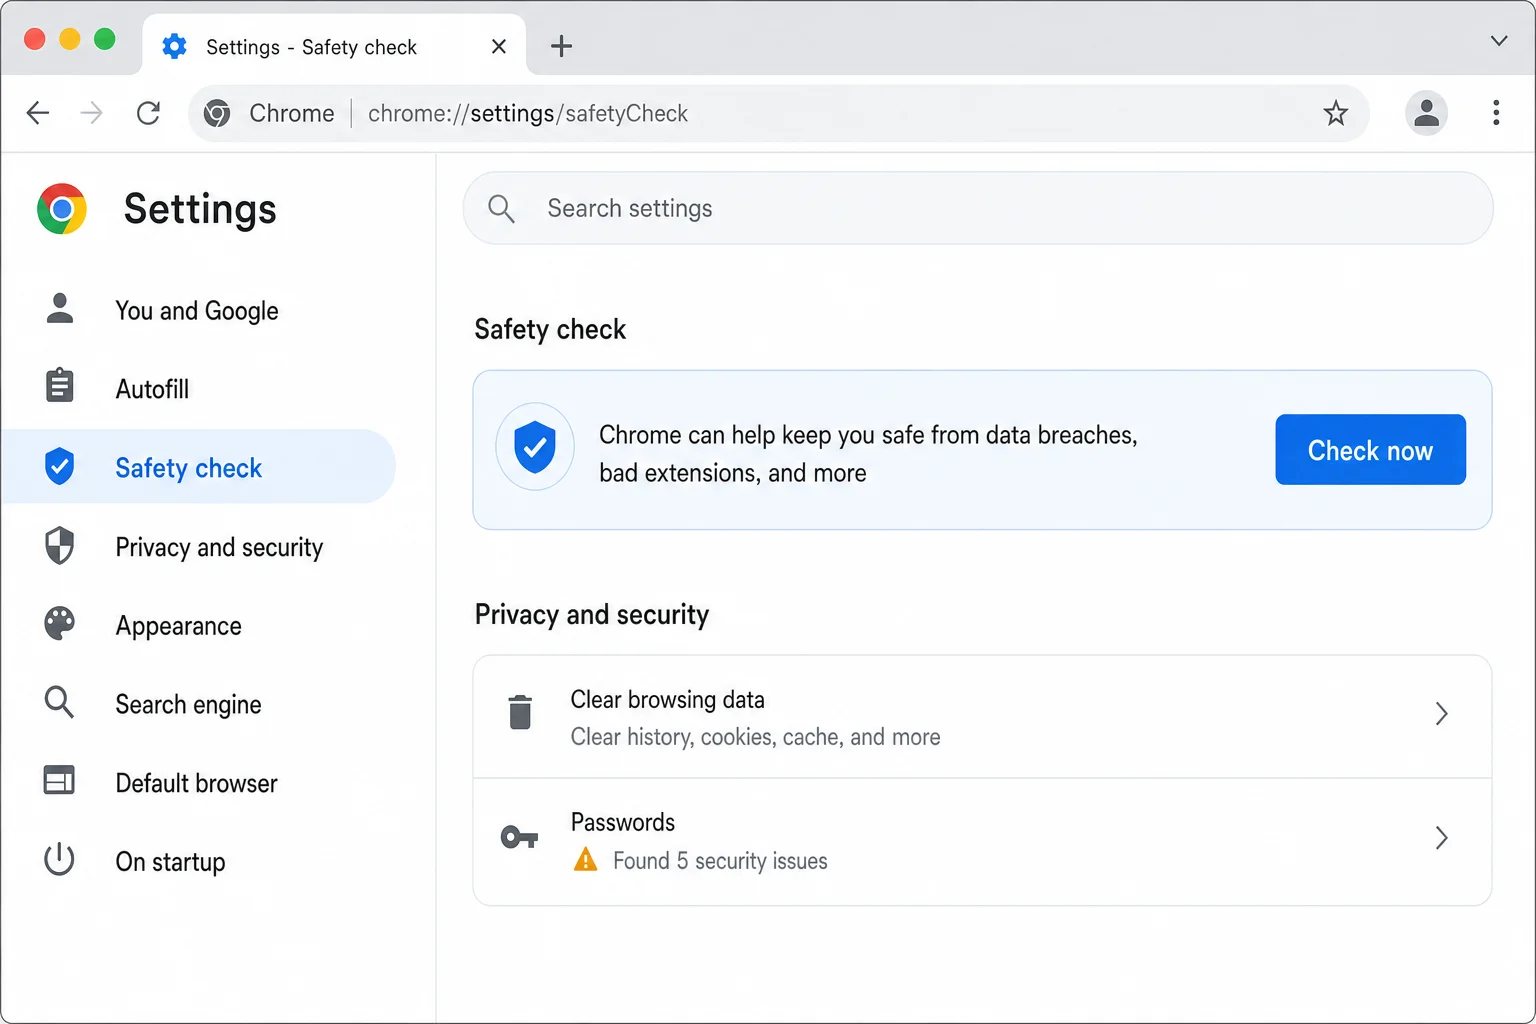Click the Autofill clipboard icon
This screenshot has height=1024, width=1536.
coord(60,385)
